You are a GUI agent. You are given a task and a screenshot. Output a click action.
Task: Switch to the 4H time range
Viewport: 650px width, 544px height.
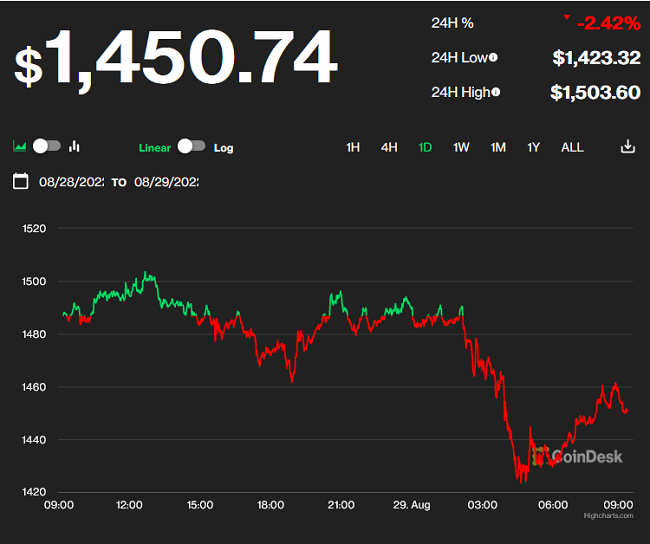coord(389,148)
